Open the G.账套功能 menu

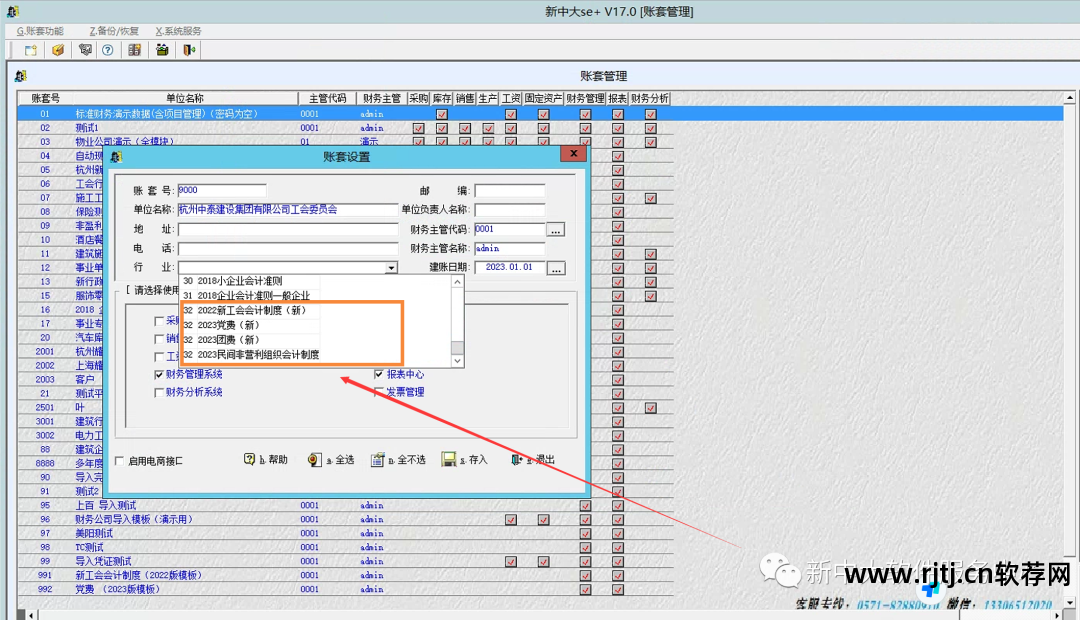[40, 31]
